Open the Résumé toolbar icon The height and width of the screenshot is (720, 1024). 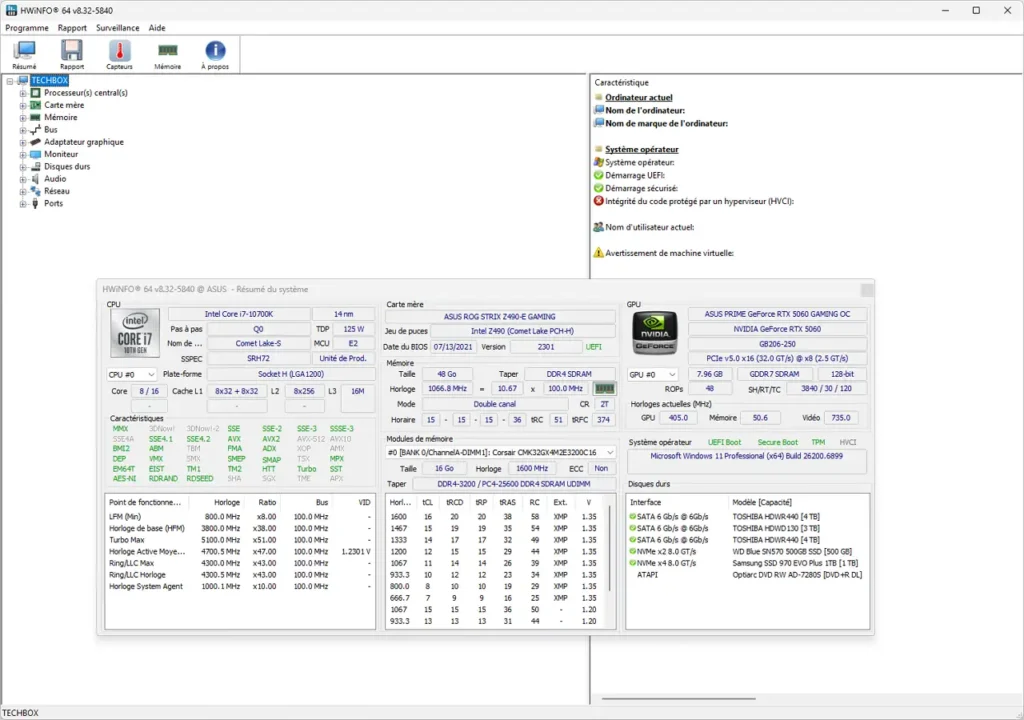pyautogui.click(x=24, y=54)
